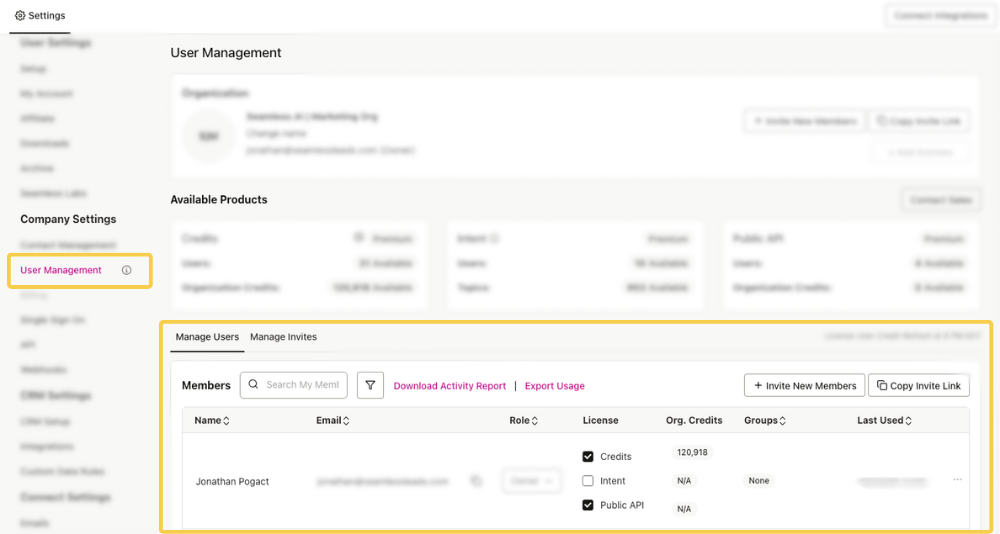Click the License column header
This screenshot has width=1000, height=534.
click(x=600, y=420)
